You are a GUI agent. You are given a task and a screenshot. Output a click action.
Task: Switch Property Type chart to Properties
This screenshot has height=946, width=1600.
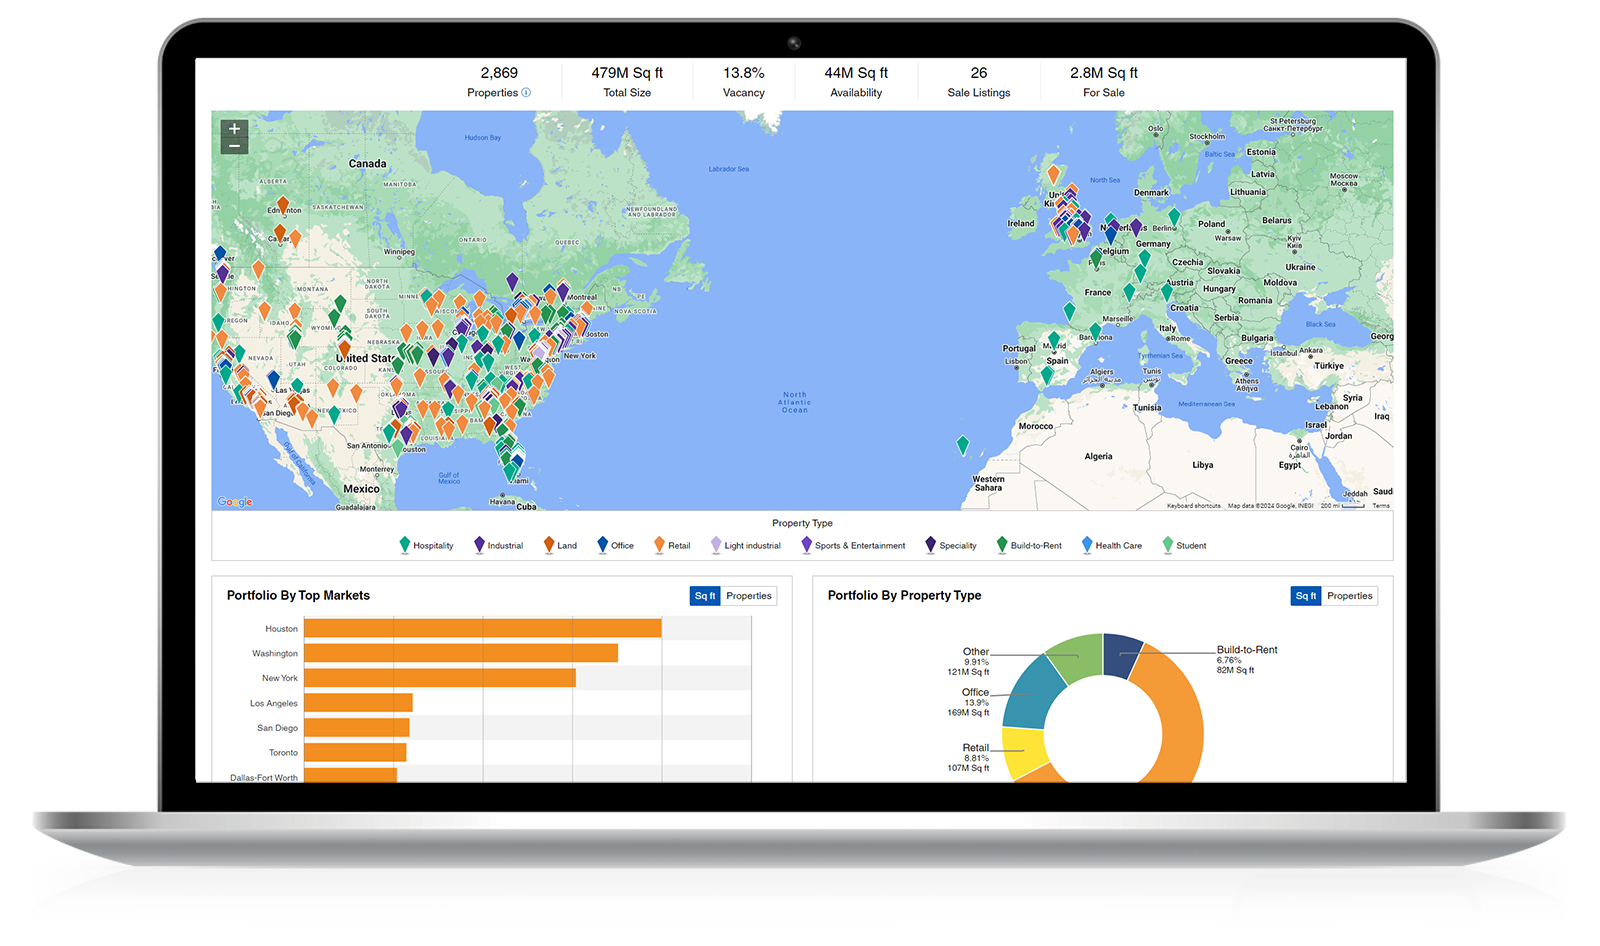pyautogui.click(x=1349, y=596)
